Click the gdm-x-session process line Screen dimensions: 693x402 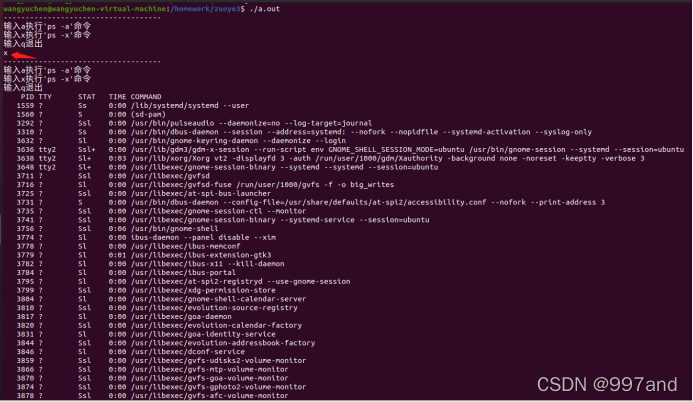[x=350, y=150]
